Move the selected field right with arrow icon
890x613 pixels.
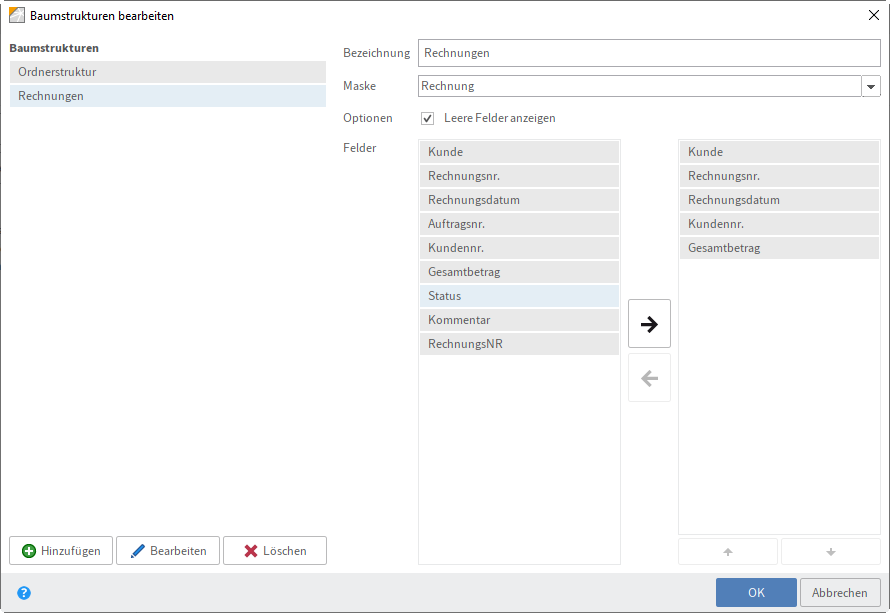point(649,323)
